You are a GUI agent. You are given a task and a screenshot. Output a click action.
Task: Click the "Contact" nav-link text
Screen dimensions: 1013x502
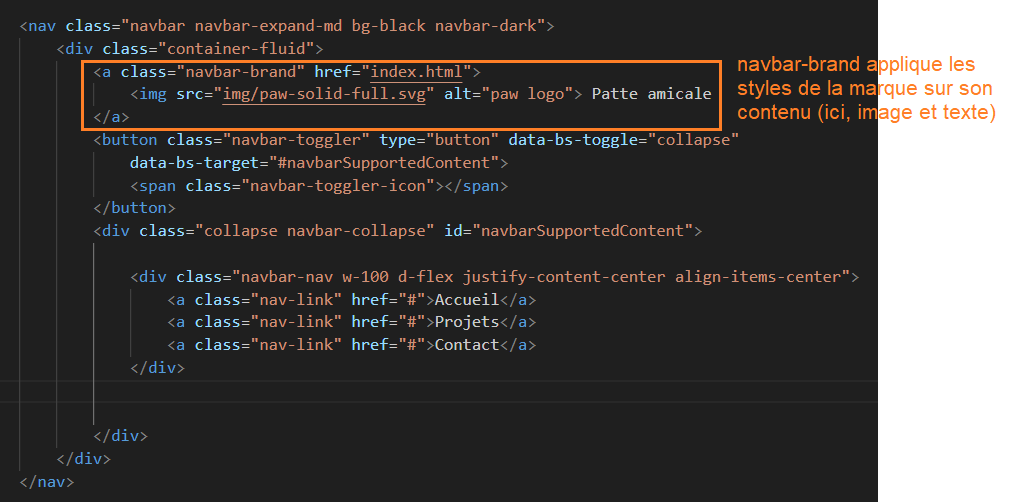(468, 345)
